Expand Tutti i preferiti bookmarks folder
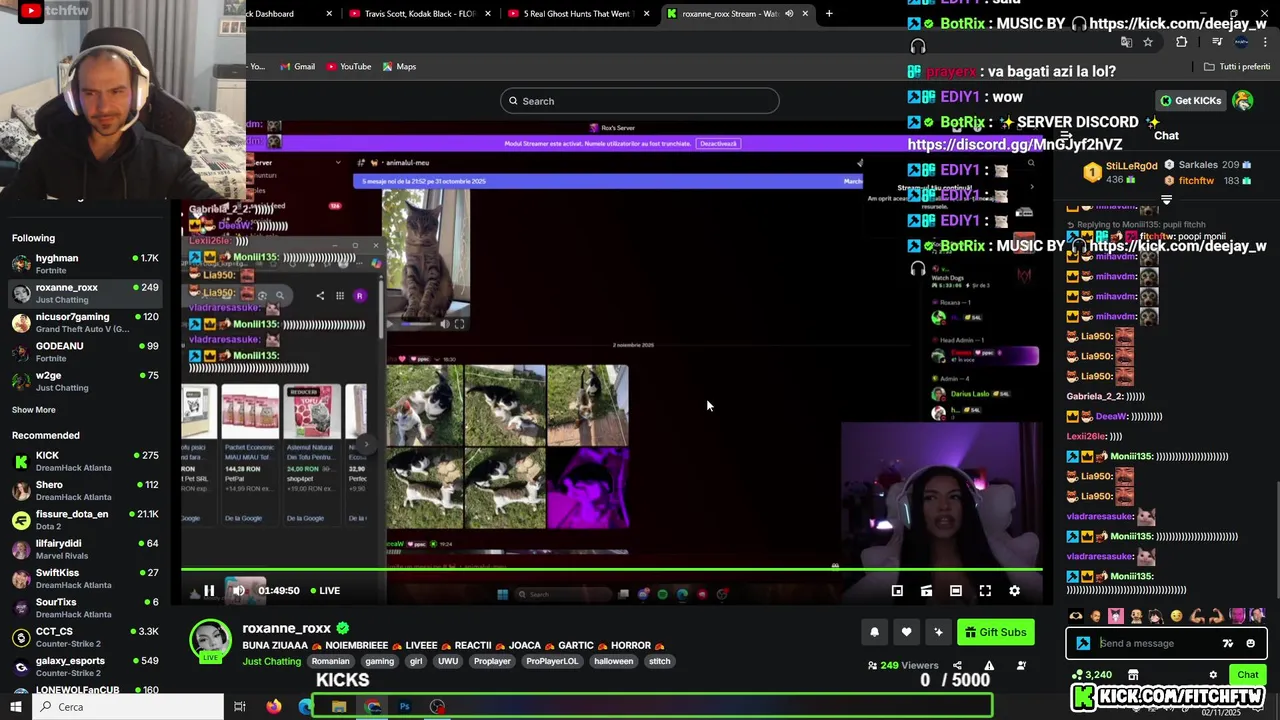Image resolution: width=1280 pixels, height=720 pixels. 1237,67
